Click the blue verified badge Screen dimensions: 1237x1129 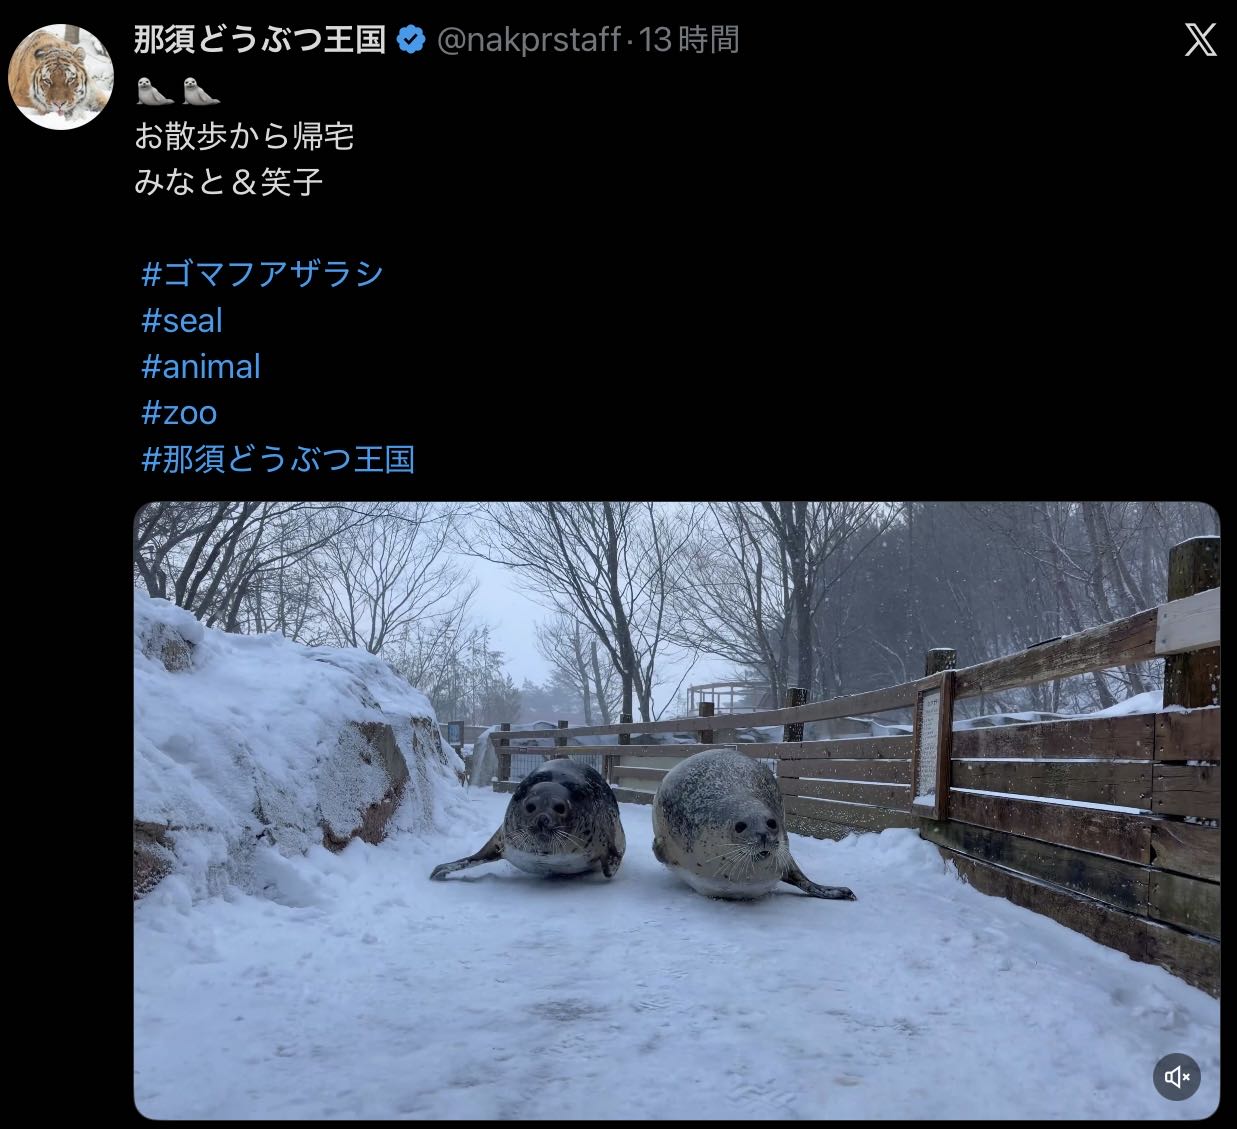click(x=410, y=40)
